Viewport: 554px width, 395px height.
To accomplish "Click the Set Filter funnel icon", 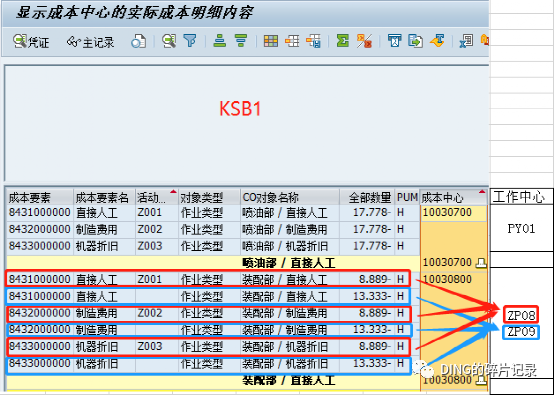I will point(190,41).
